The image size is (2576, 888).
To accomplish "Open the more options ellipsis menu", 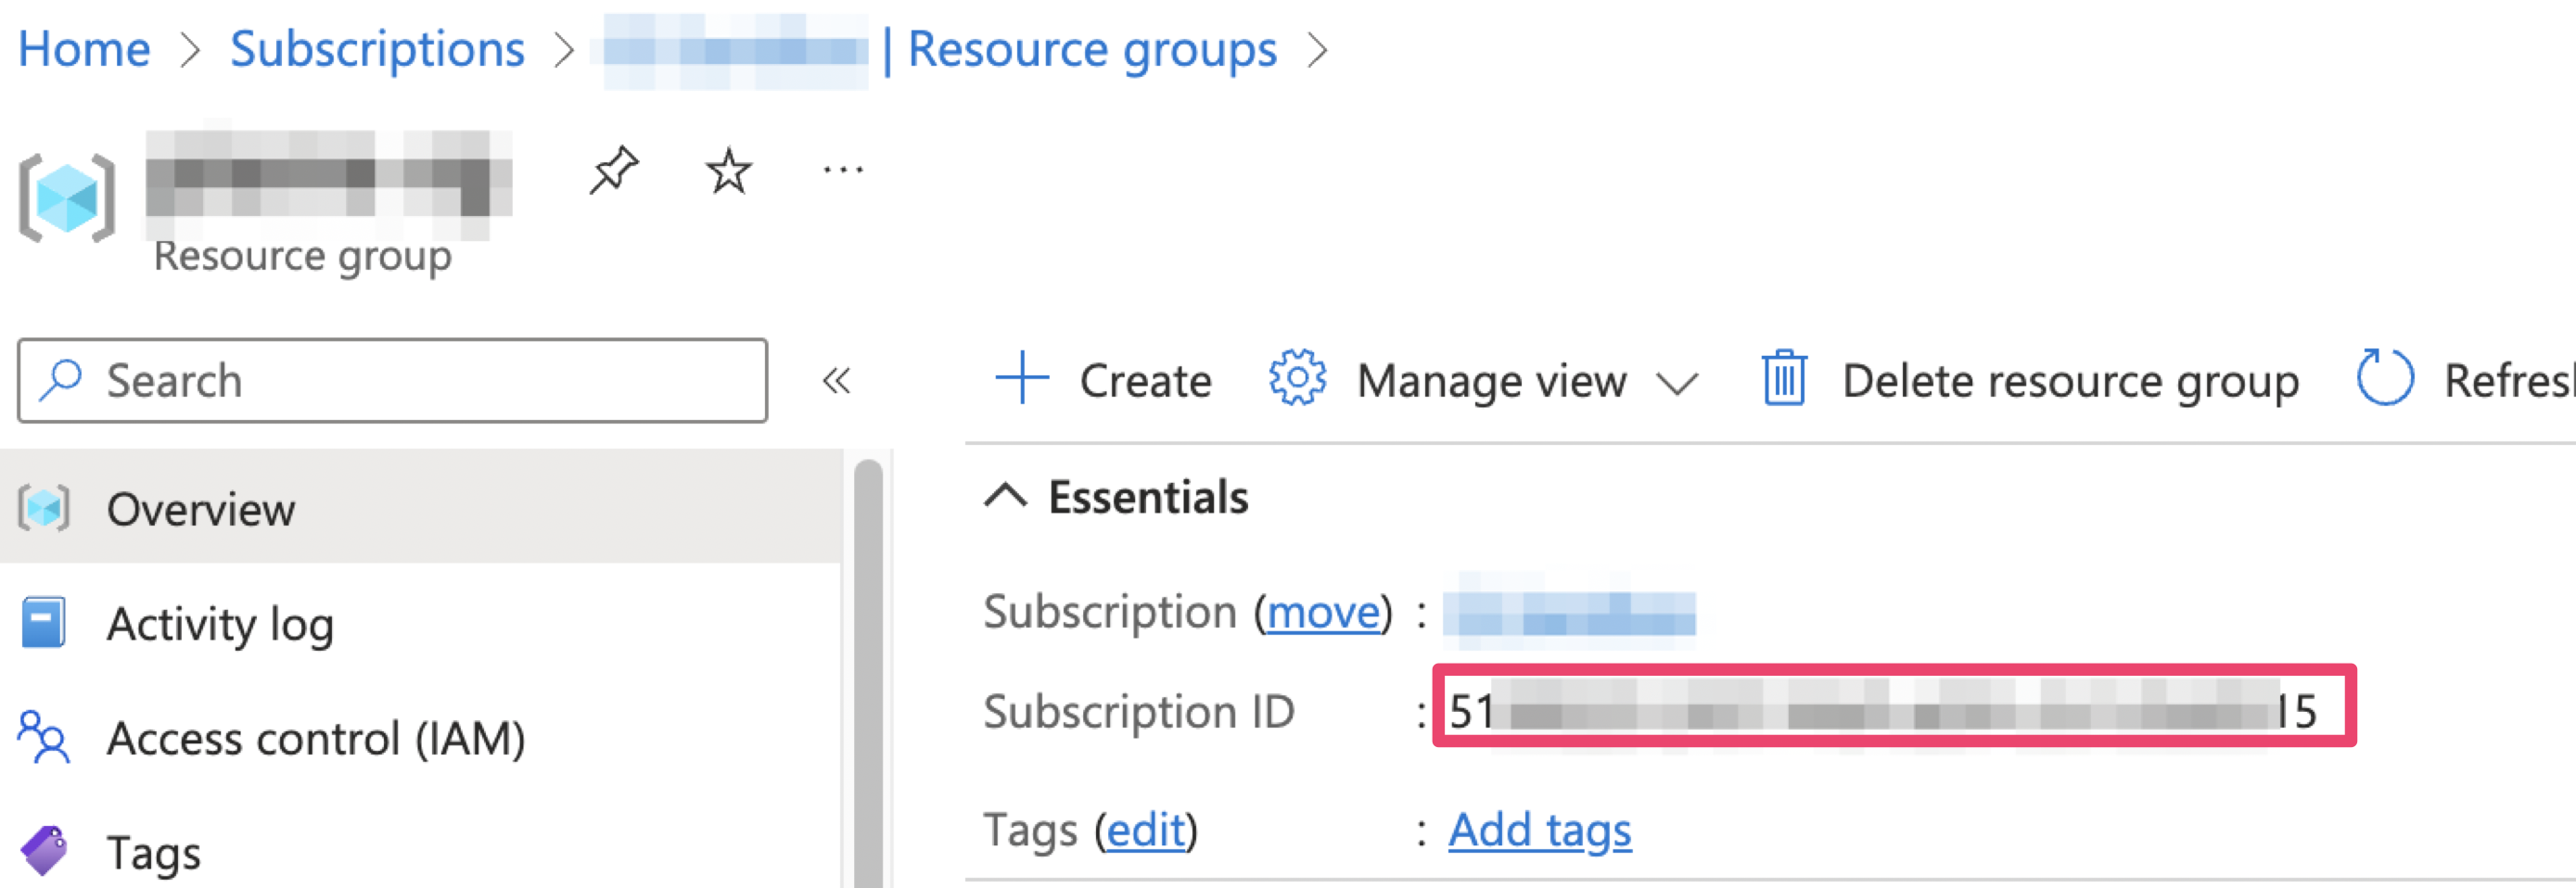I will click(x=843, y=170).
